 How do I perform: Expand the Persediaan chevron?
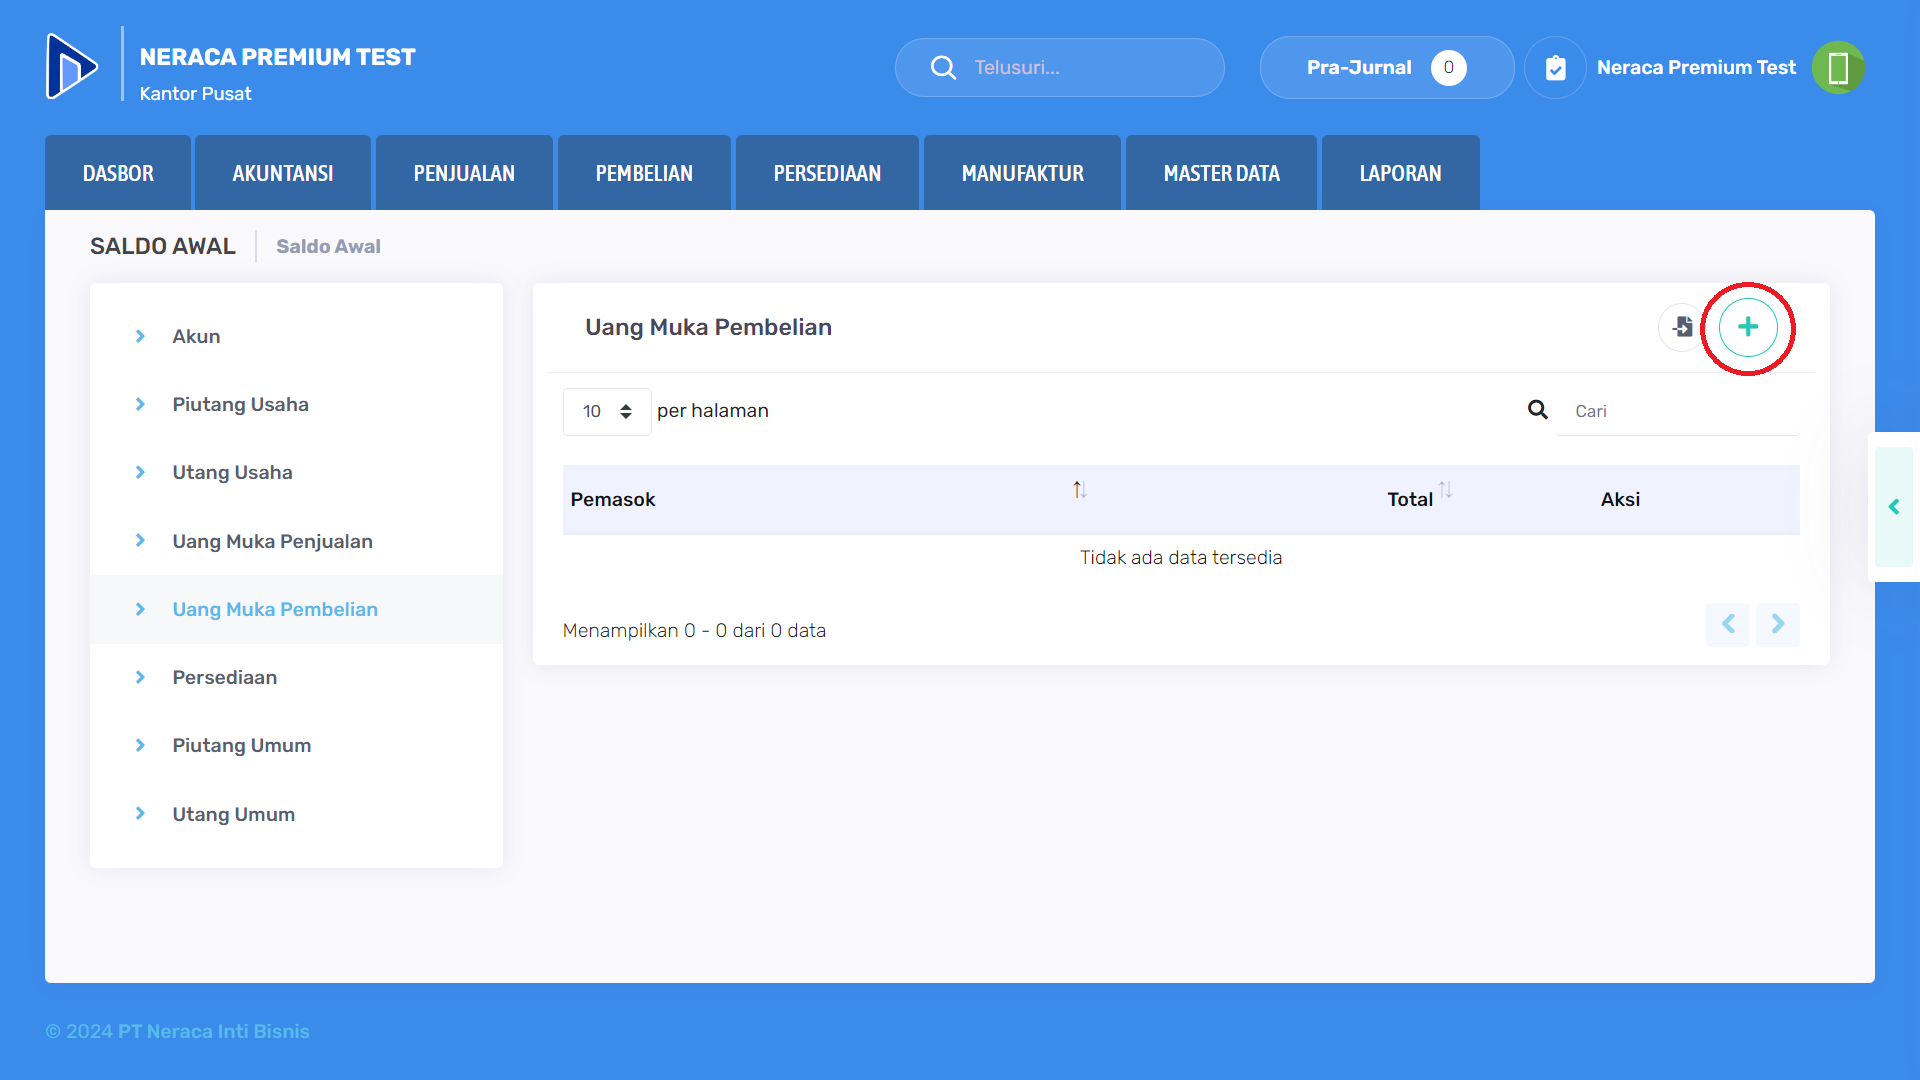(140, 677)
